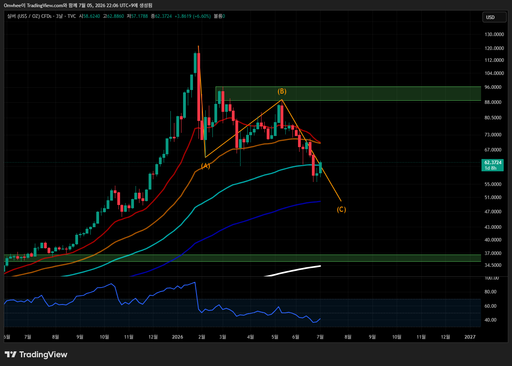Click the snapshot creation date header text
512x366 pixels.
pyautogui.click(x=78, y=6)
